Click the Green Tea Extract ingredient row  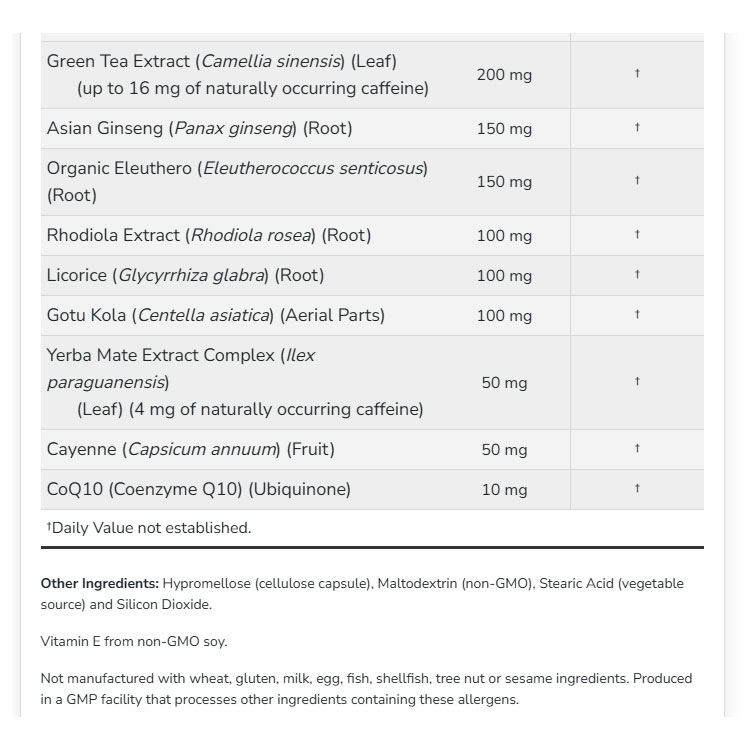[372, 75]
